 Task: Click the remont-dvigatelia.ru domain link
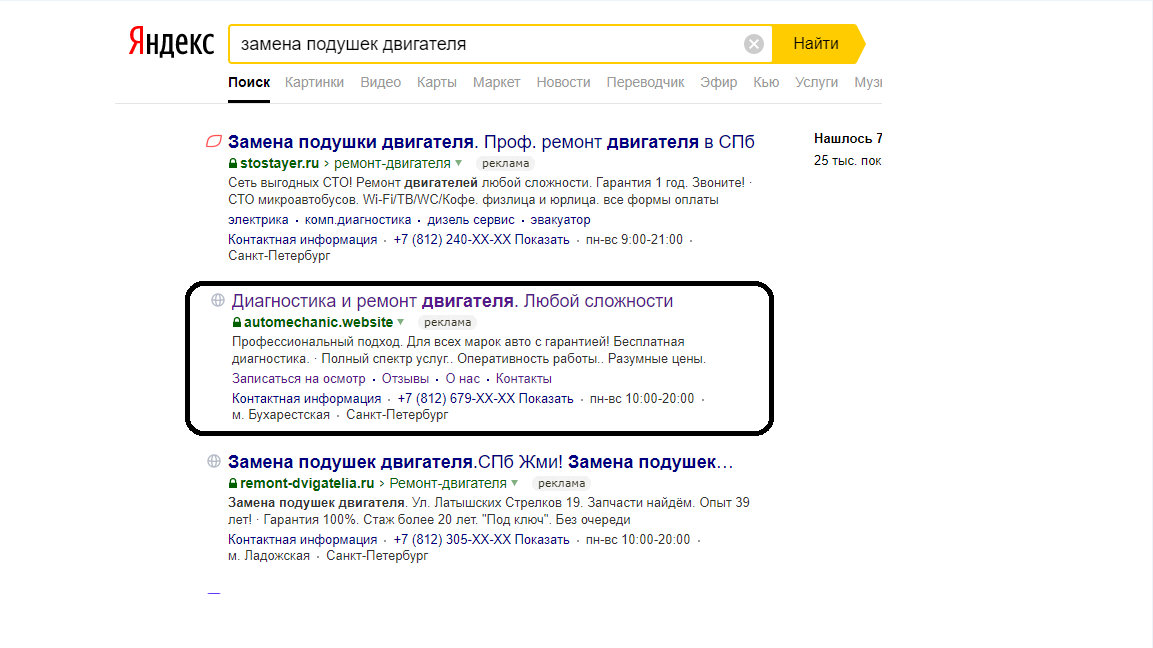[307, 483]
